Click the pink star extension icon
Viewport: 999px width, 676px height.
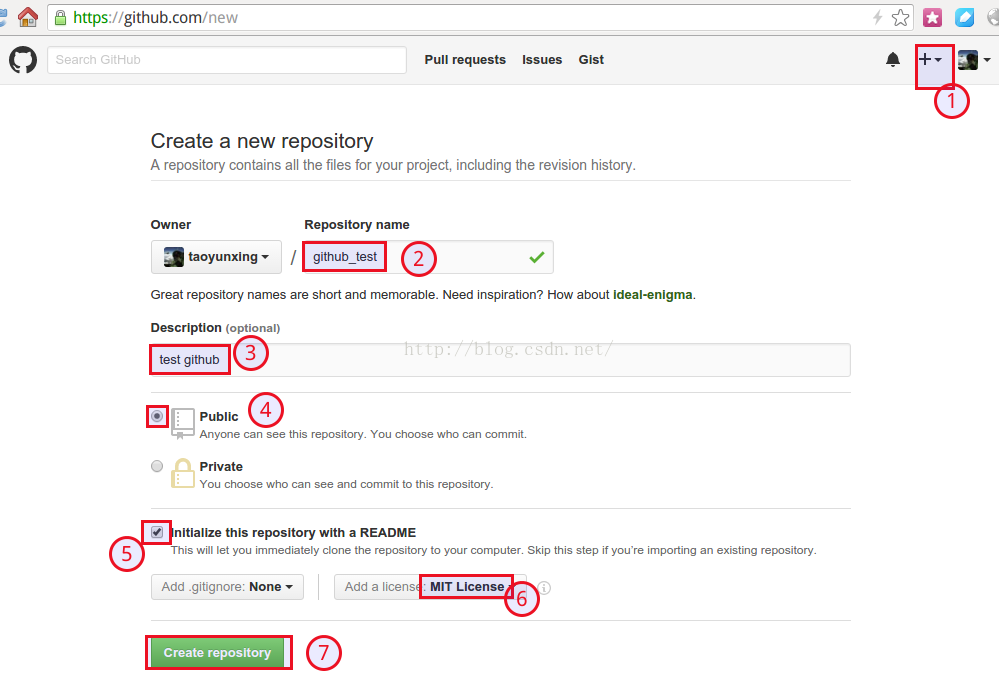(932, 17)
